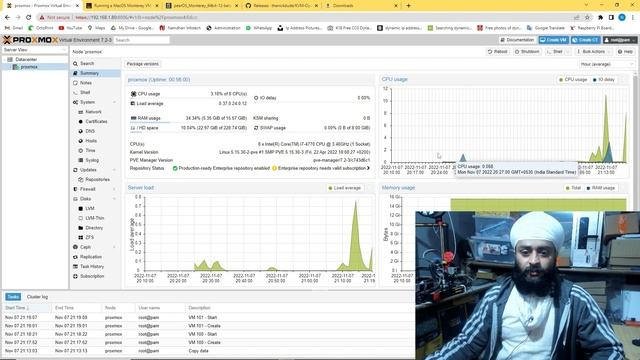Open the Server View dropdown
640x360 pixels.
tap(35, 50)
